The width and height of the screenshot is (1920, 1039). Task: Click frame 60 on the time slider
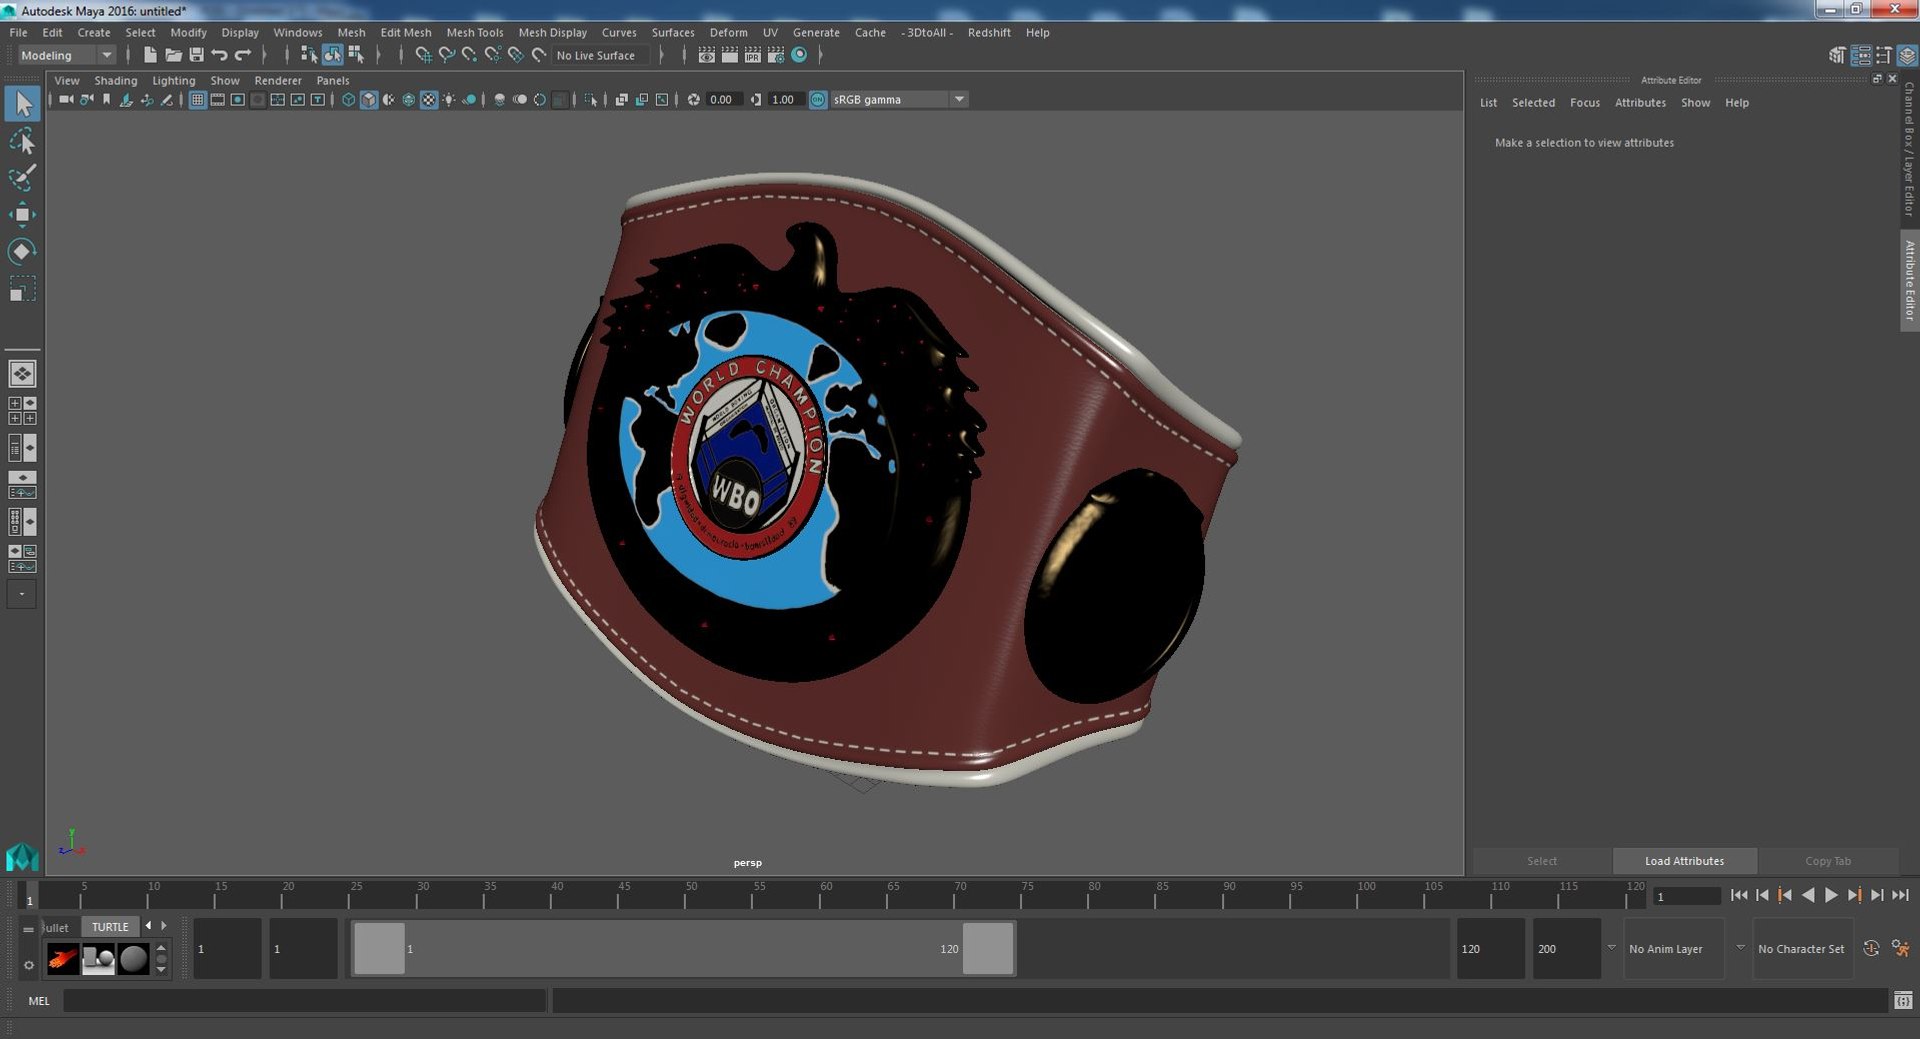click(827, 894)
